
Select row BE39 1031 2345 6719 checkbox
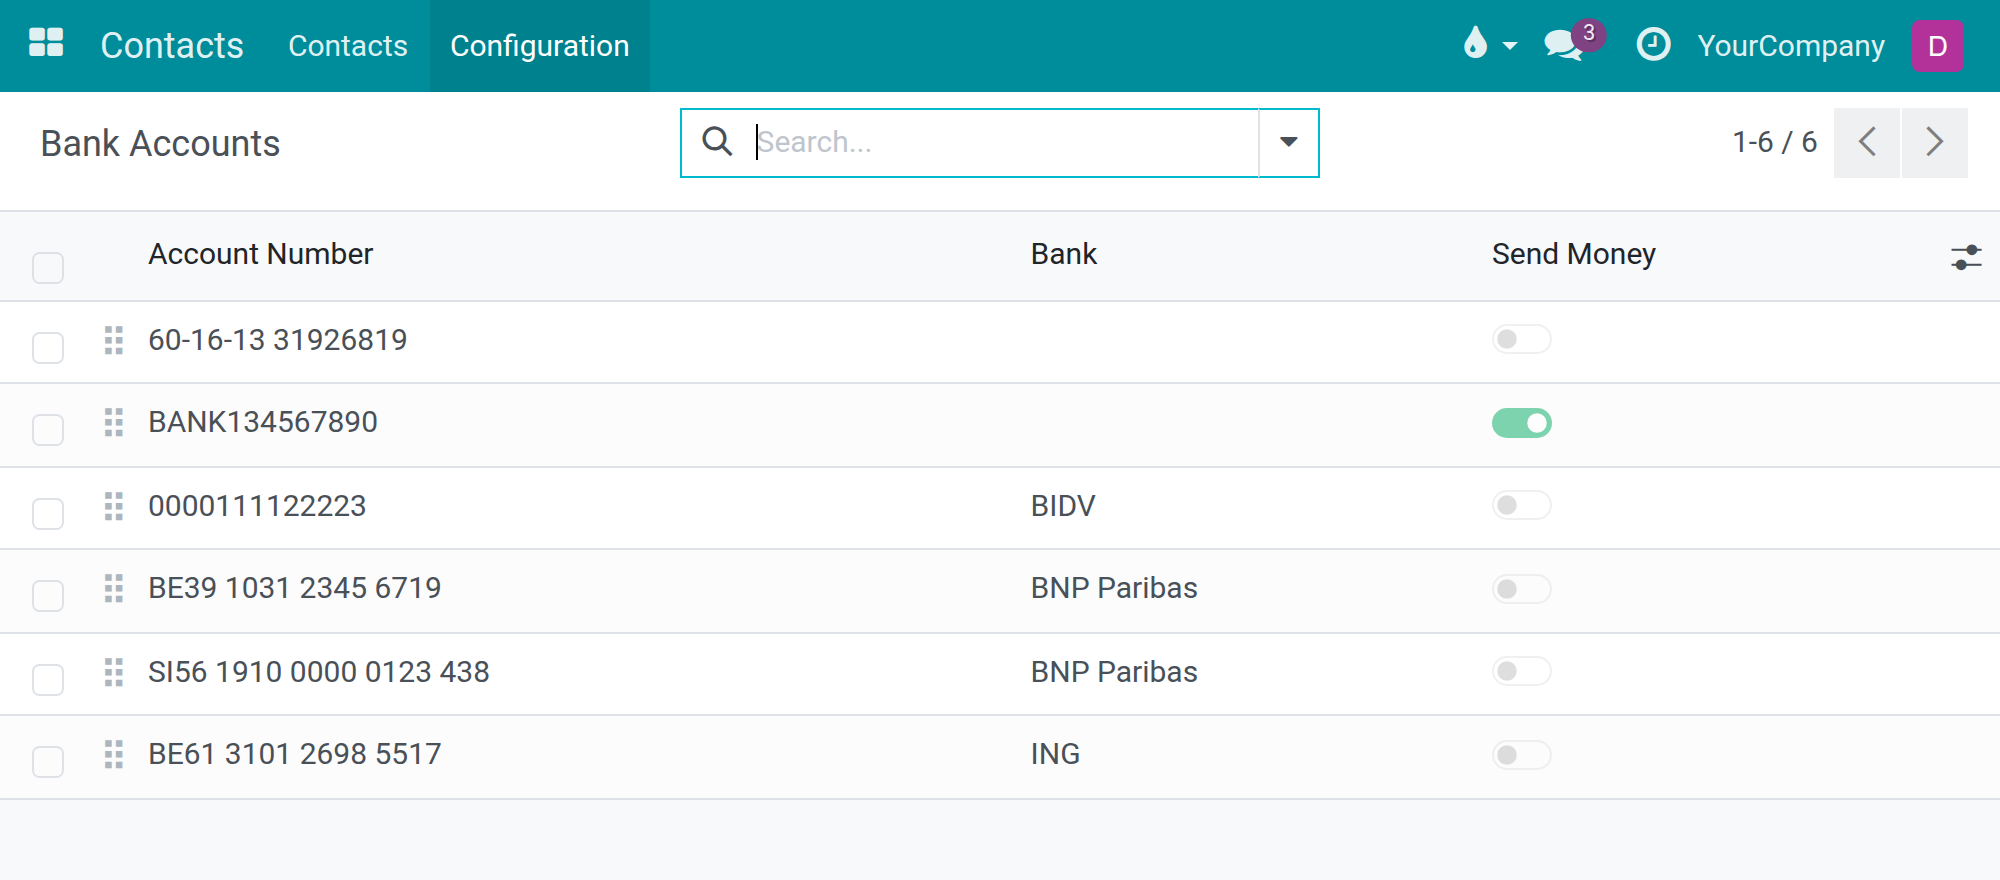48,596
